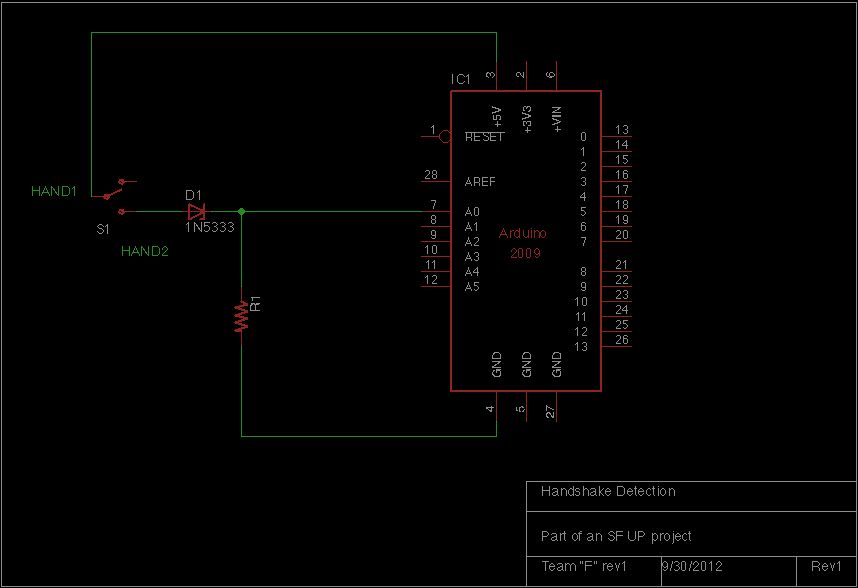Select the HAND1 net label
Screen dimensions: 858x588
54,191
